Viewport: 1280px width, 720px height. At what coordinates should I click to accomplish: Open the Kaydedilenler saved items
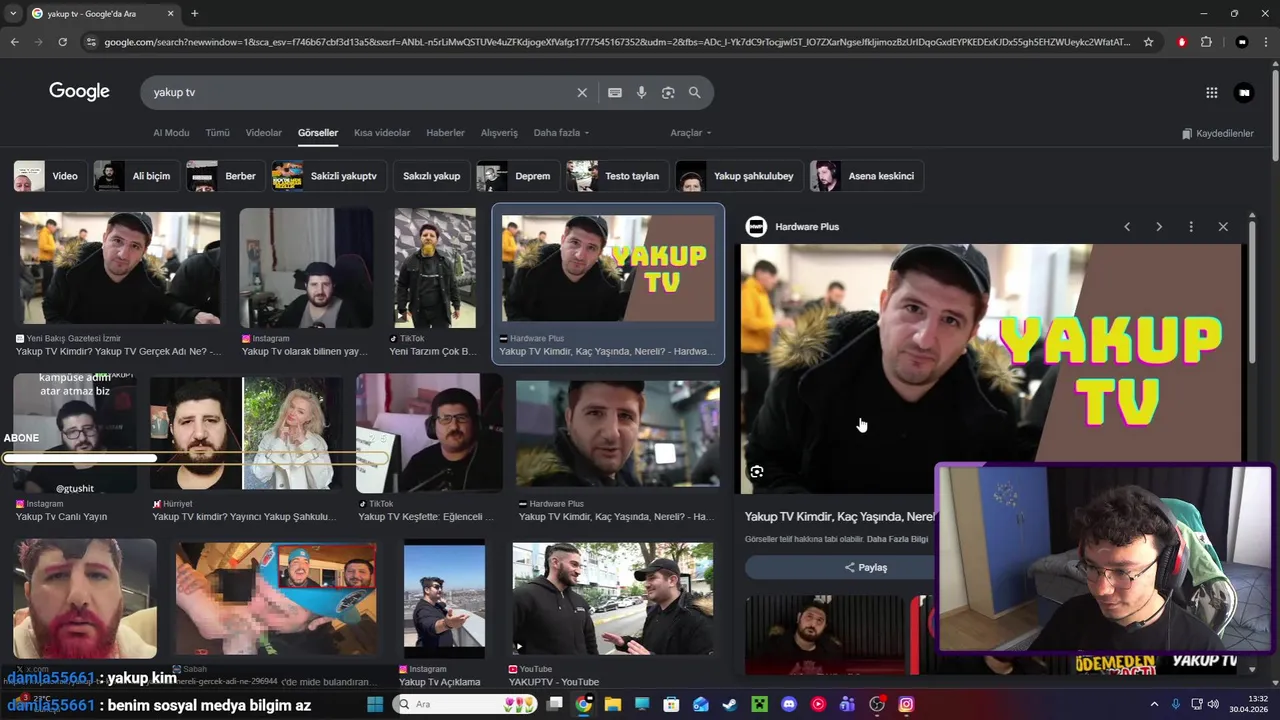(x=1217, y=133)
